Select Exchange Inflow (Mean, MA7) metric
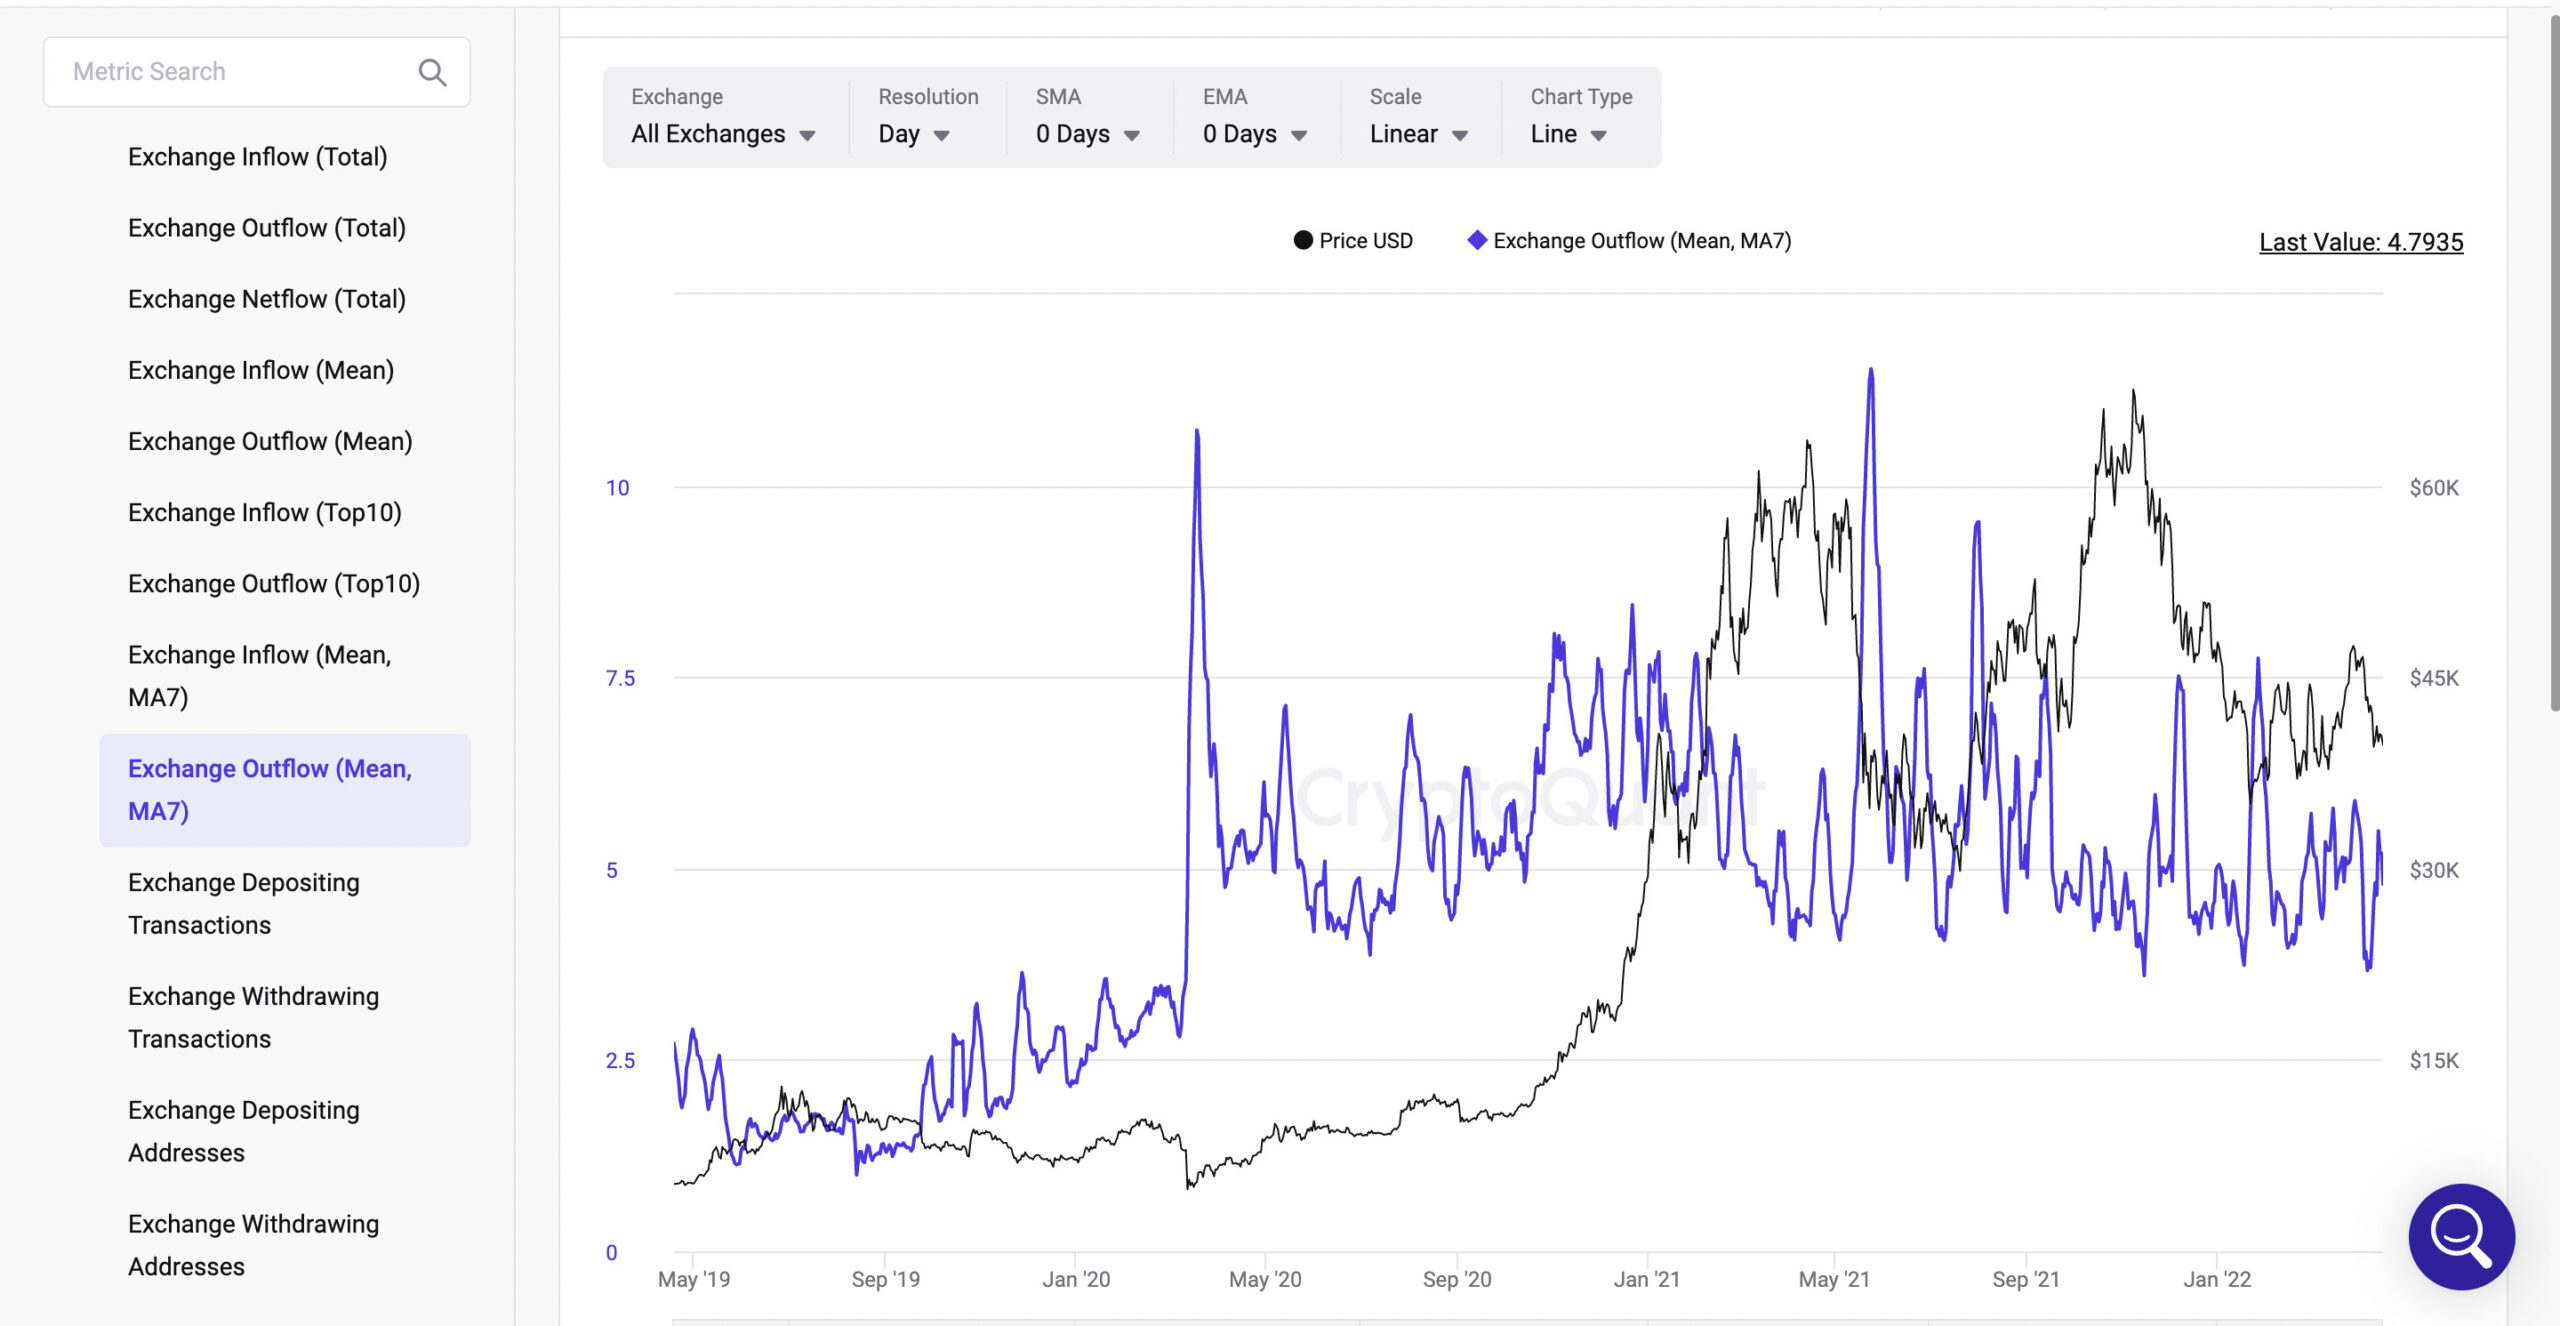This screenshot has height=1326, width=2560. pyautogui.click(x=259, y=676)
